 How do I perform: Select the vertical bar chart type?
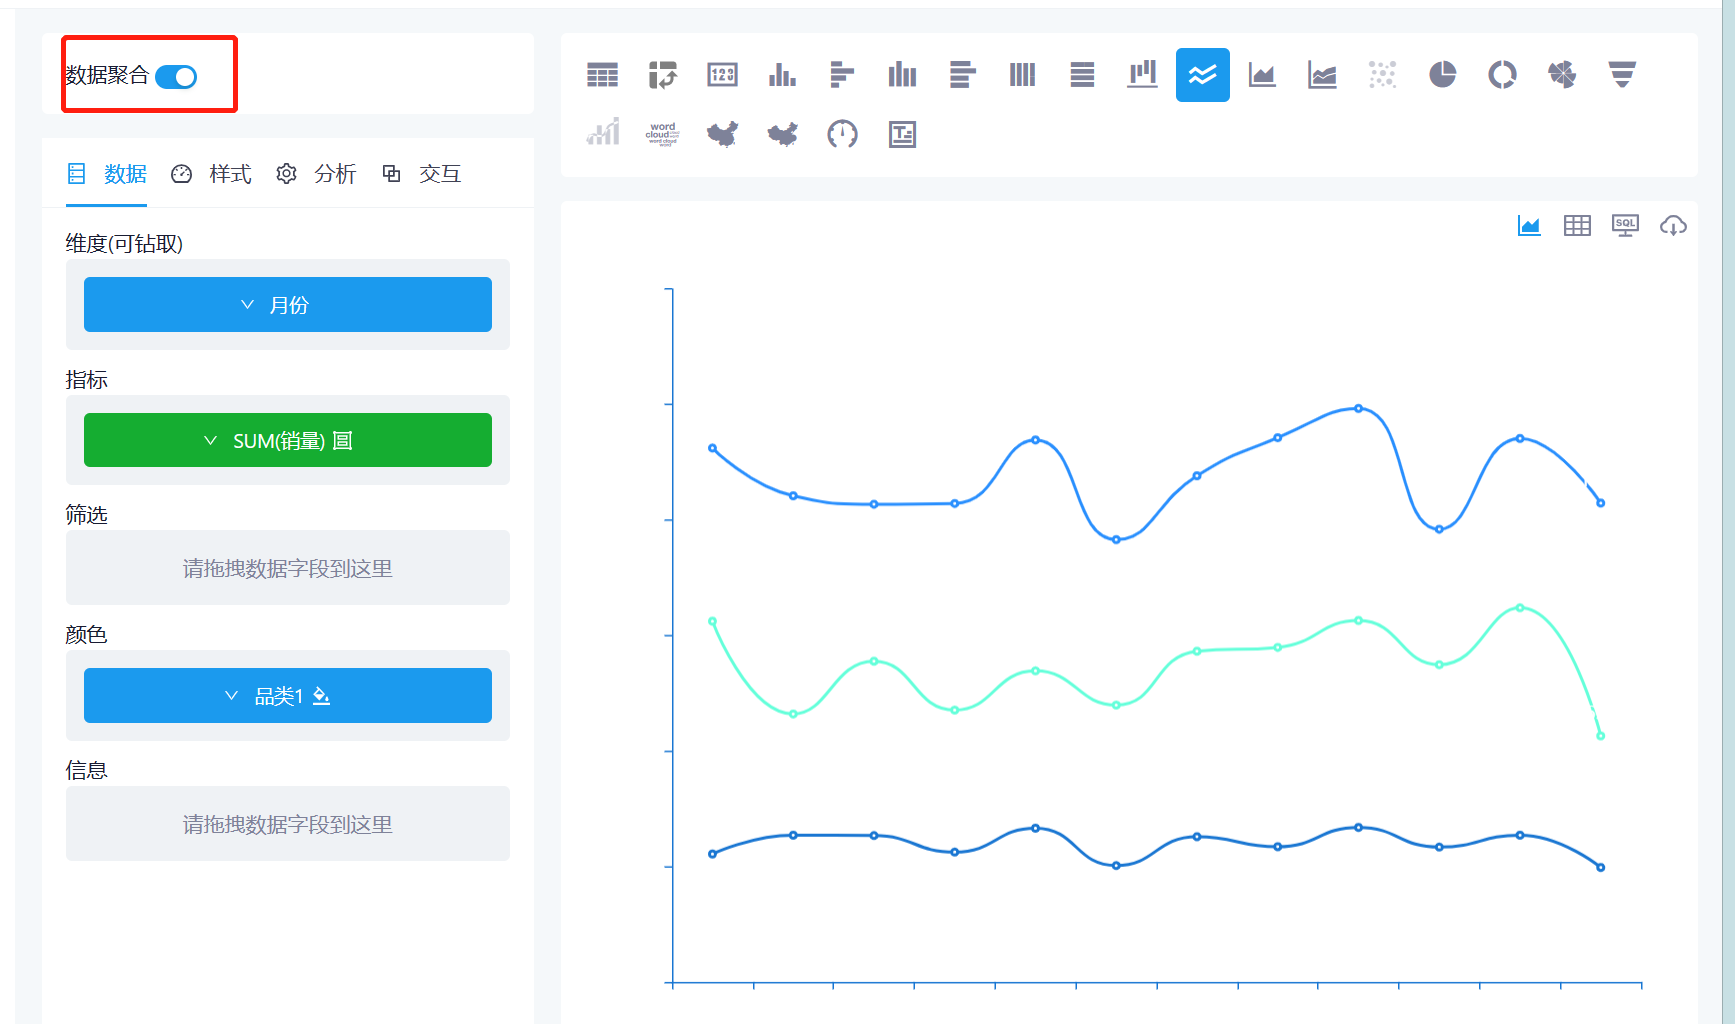pyautogui.click(x=782, y=74)
